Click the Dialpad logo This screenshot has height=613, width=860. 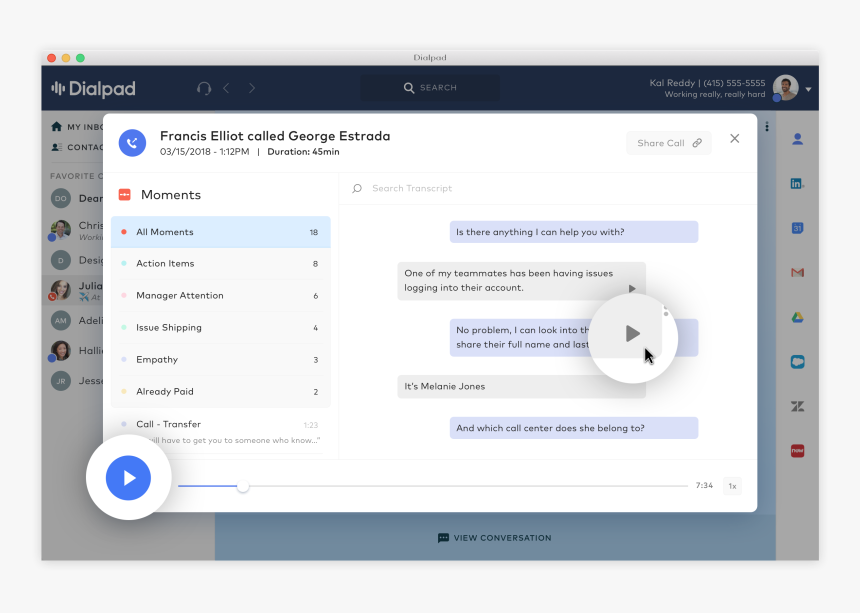93,88
